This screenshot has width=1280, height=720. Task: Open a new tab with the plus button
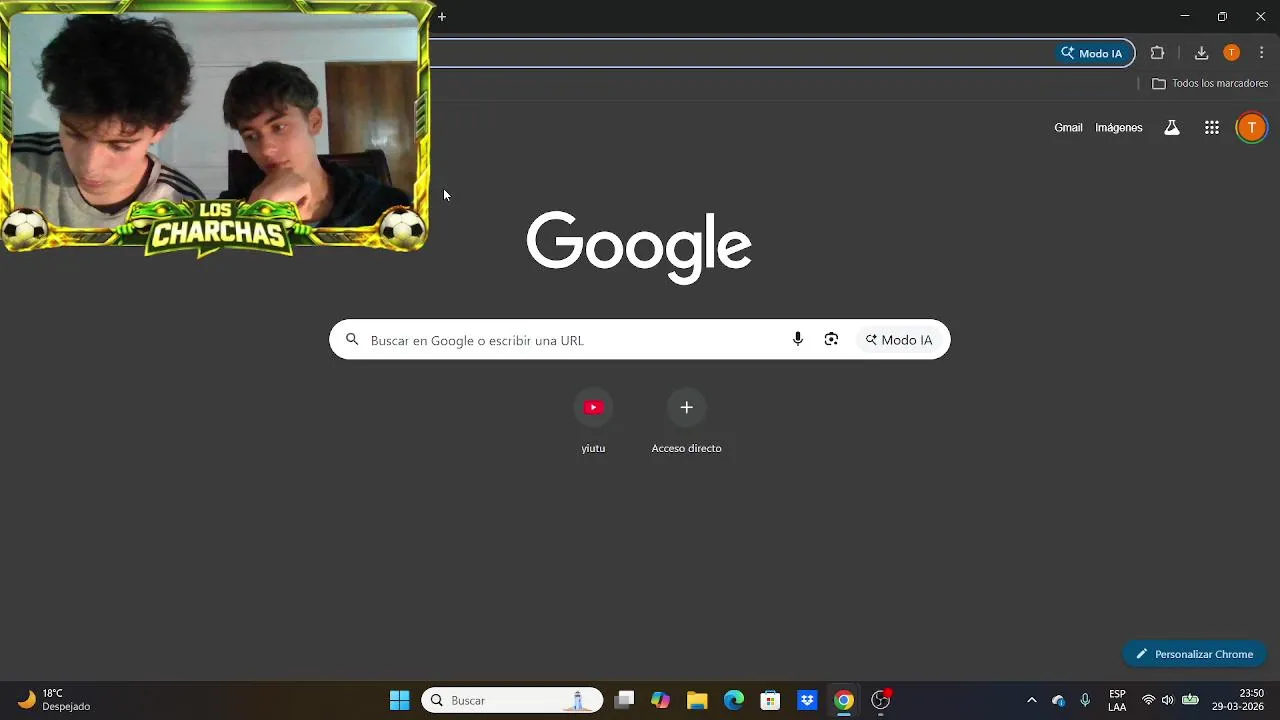click(x=442, y=17)
